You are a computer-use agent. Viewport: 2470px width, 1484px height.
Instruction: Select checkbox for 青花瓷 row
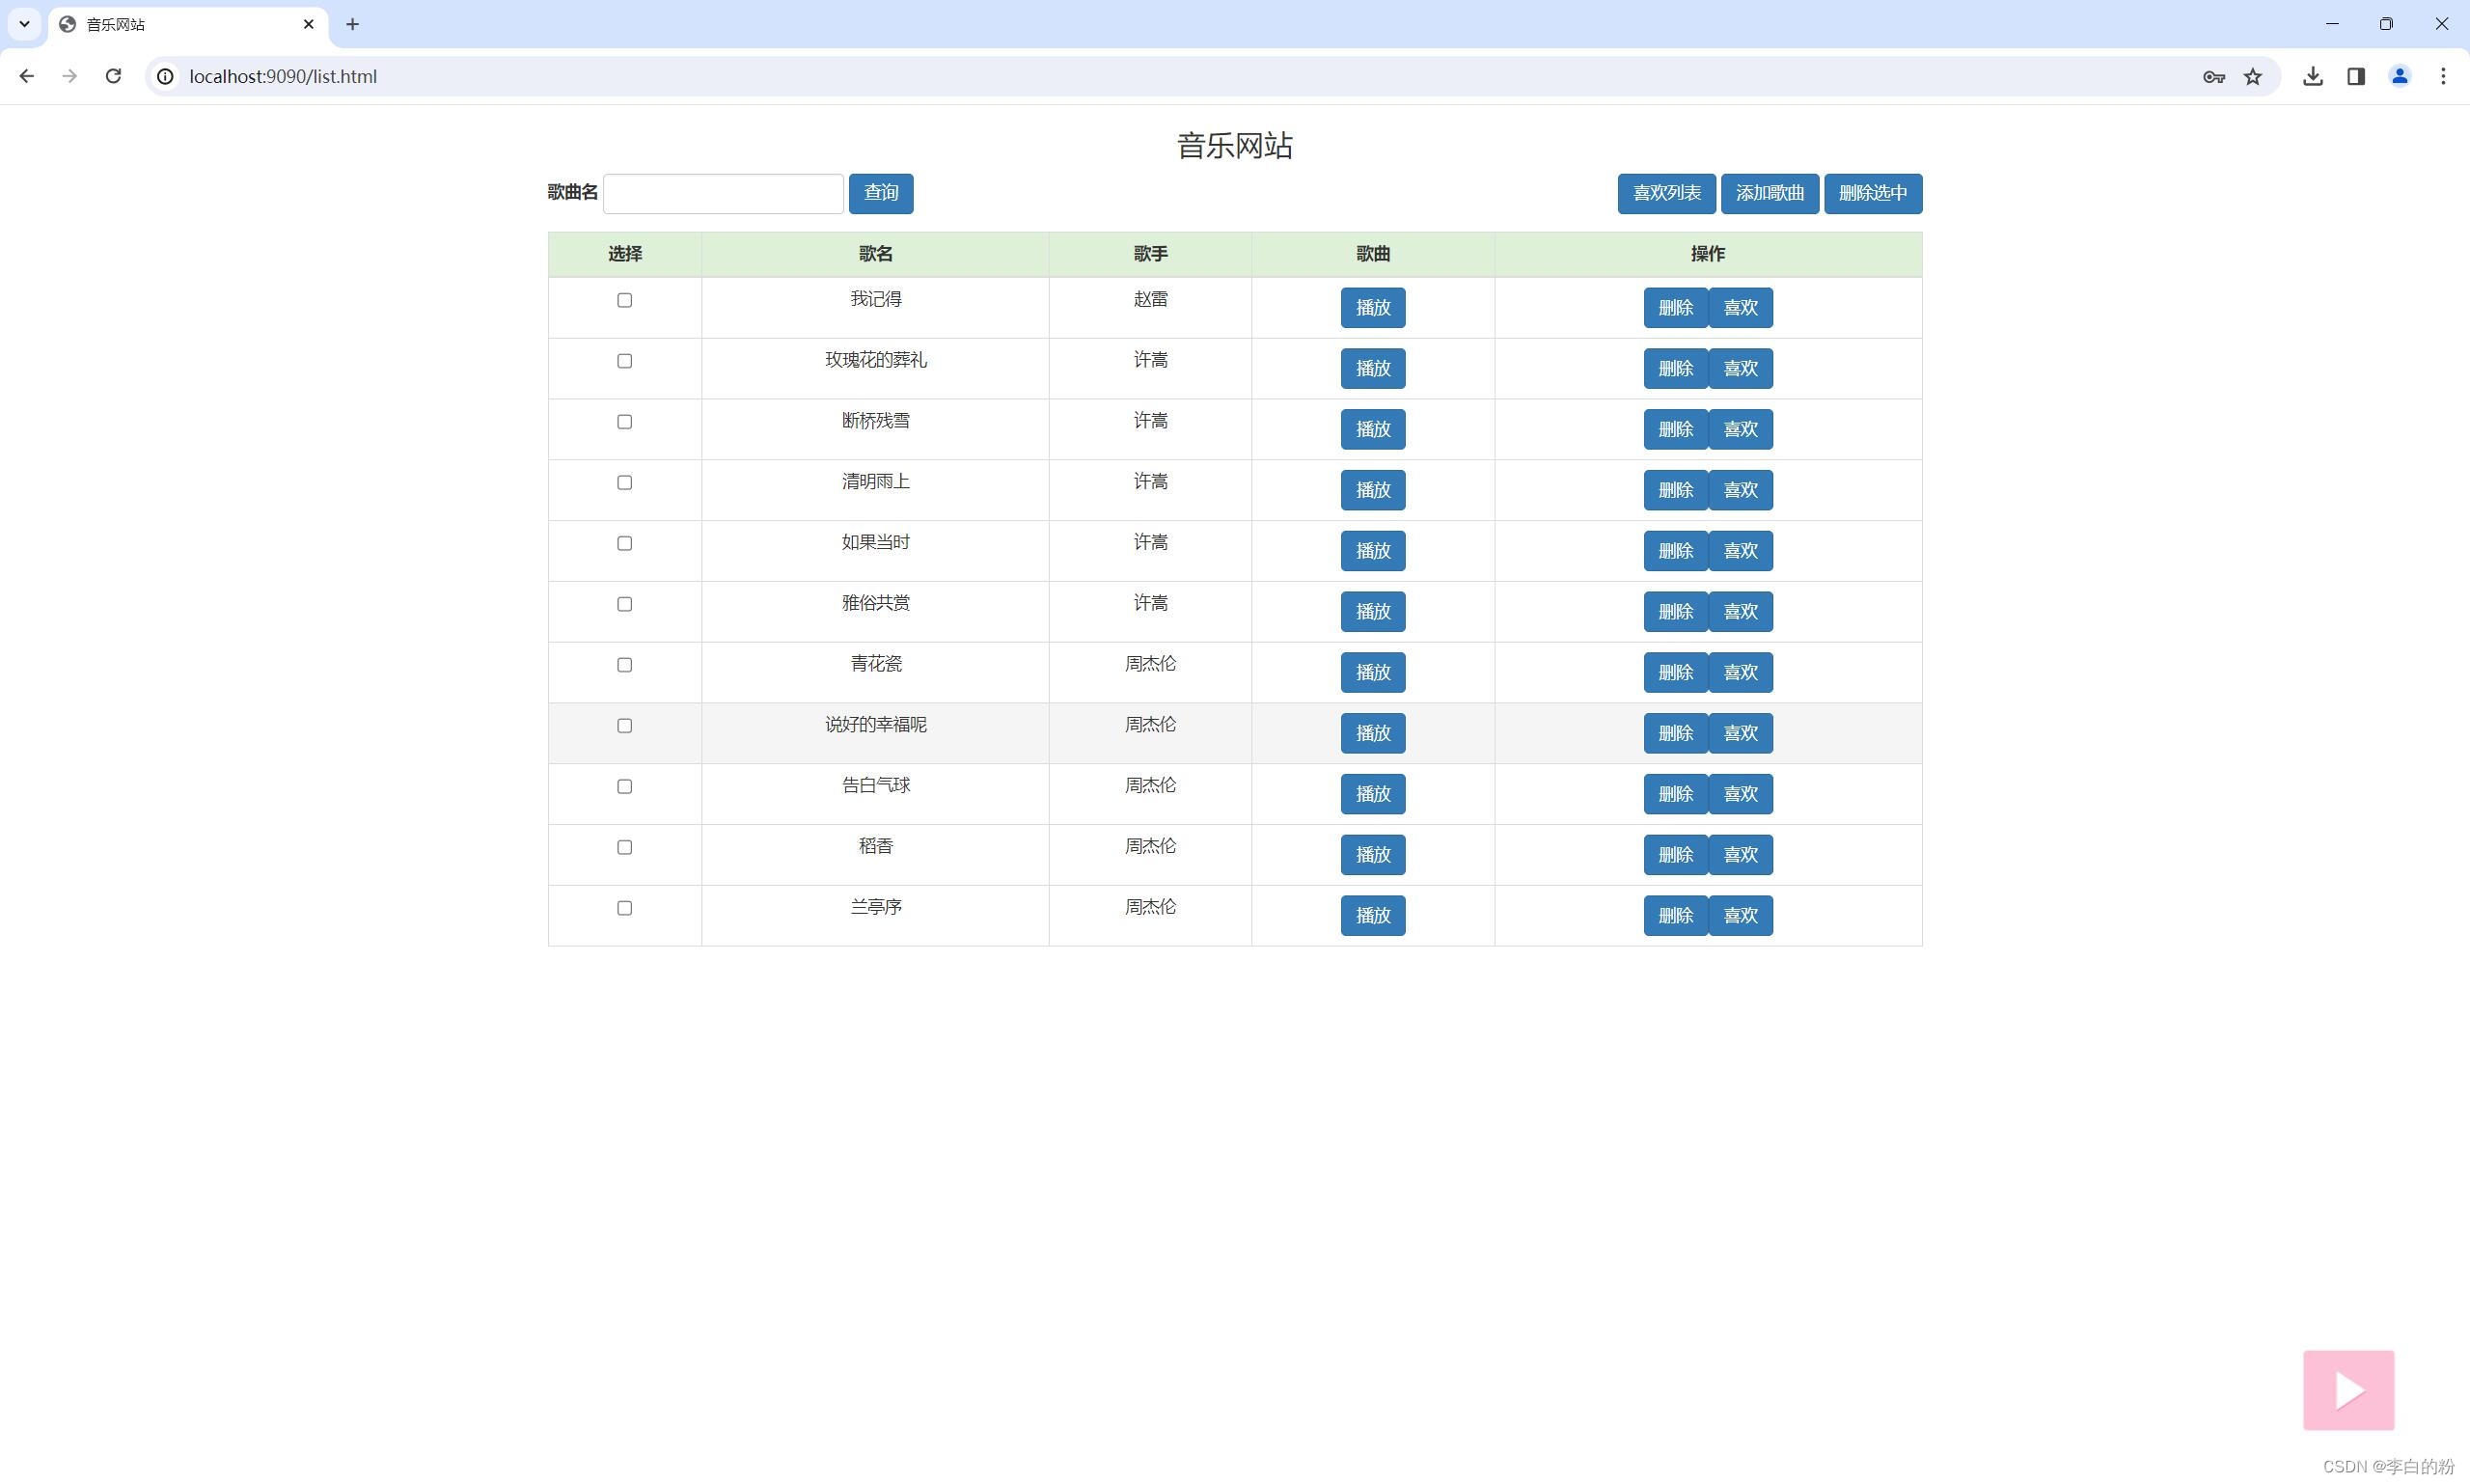point(625,665)
